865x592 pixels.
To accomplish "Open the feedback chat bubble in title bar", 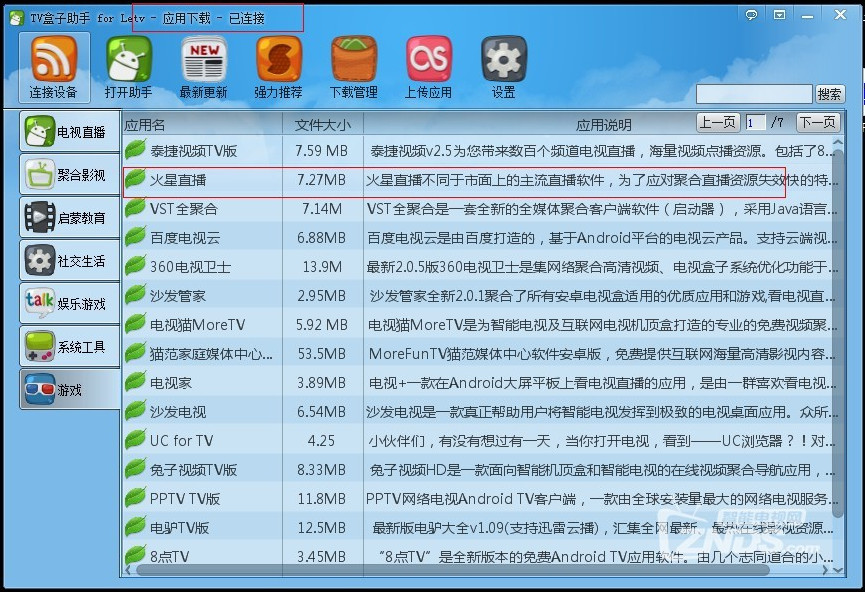I will coord(753,14).
